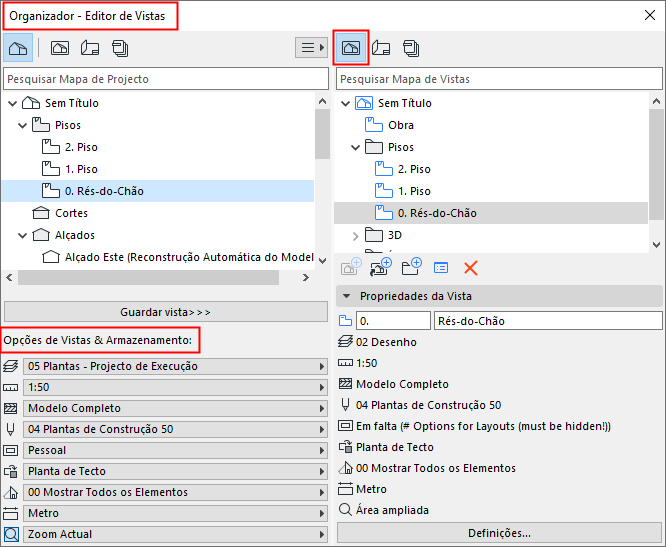Open the 00 Mostrar Todos os Elementos dropdown
The height and width of the screenshot is (547, 666).
point(175,492)
